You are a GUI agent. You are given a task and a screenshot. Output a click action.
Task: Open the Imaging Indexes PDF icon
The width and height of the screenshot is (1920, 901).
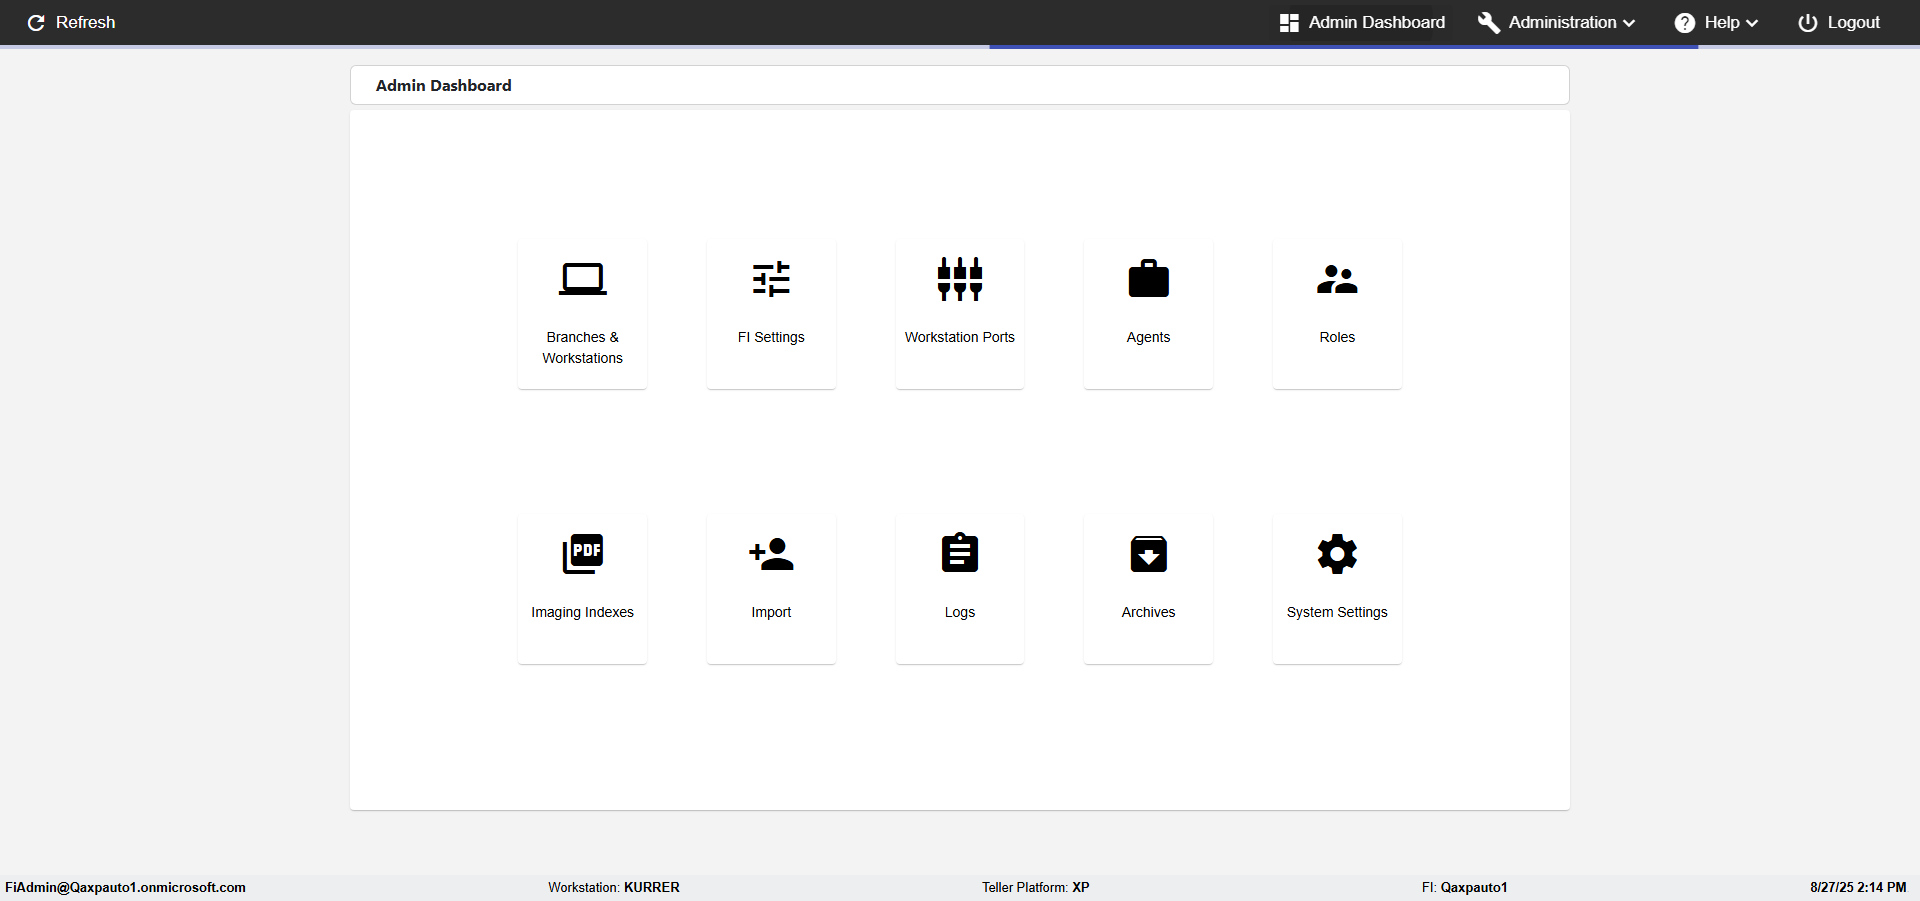coord(582,554)
